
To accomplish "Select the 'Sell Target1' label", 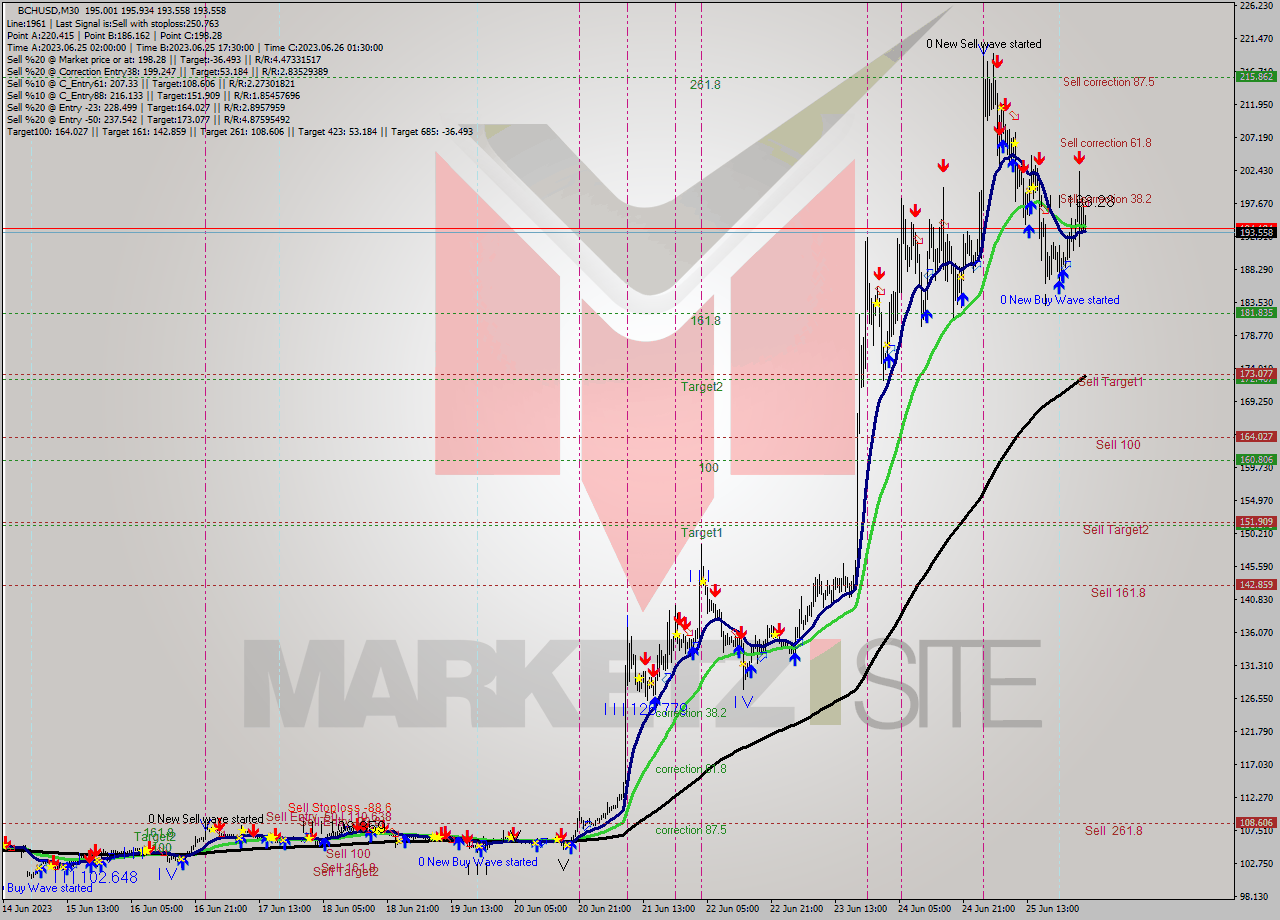I will click(1111, 382).
